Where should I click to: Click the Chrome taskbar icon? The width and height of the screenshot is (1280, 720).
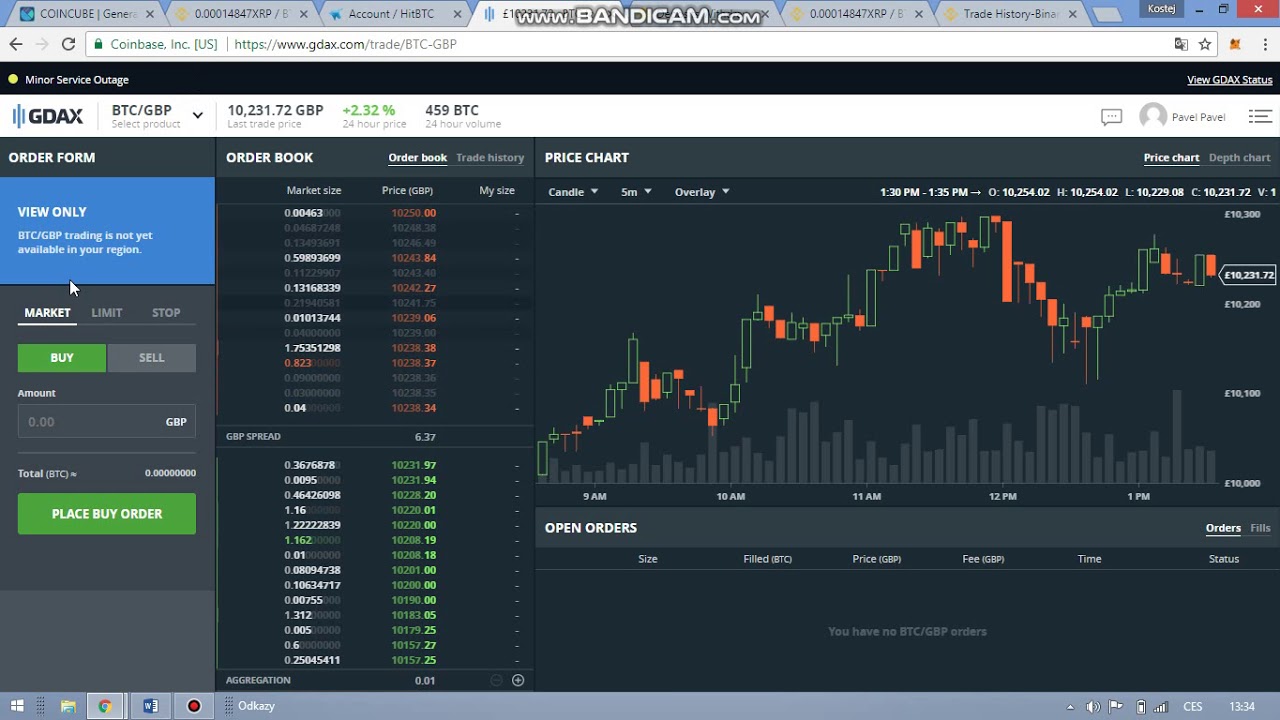coord(105,706)
